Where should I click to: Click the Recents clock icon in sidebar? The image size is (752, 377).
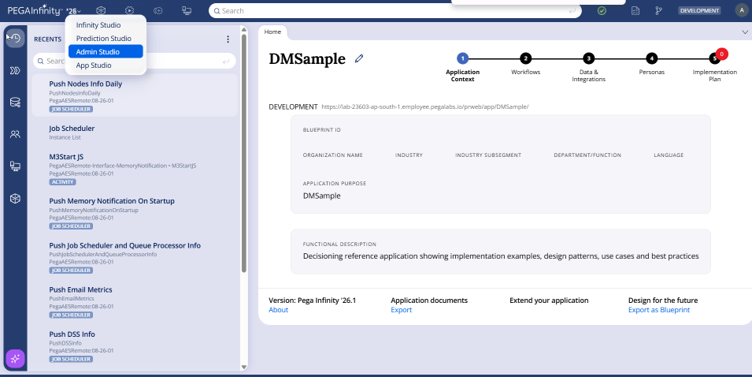[15, 38]
